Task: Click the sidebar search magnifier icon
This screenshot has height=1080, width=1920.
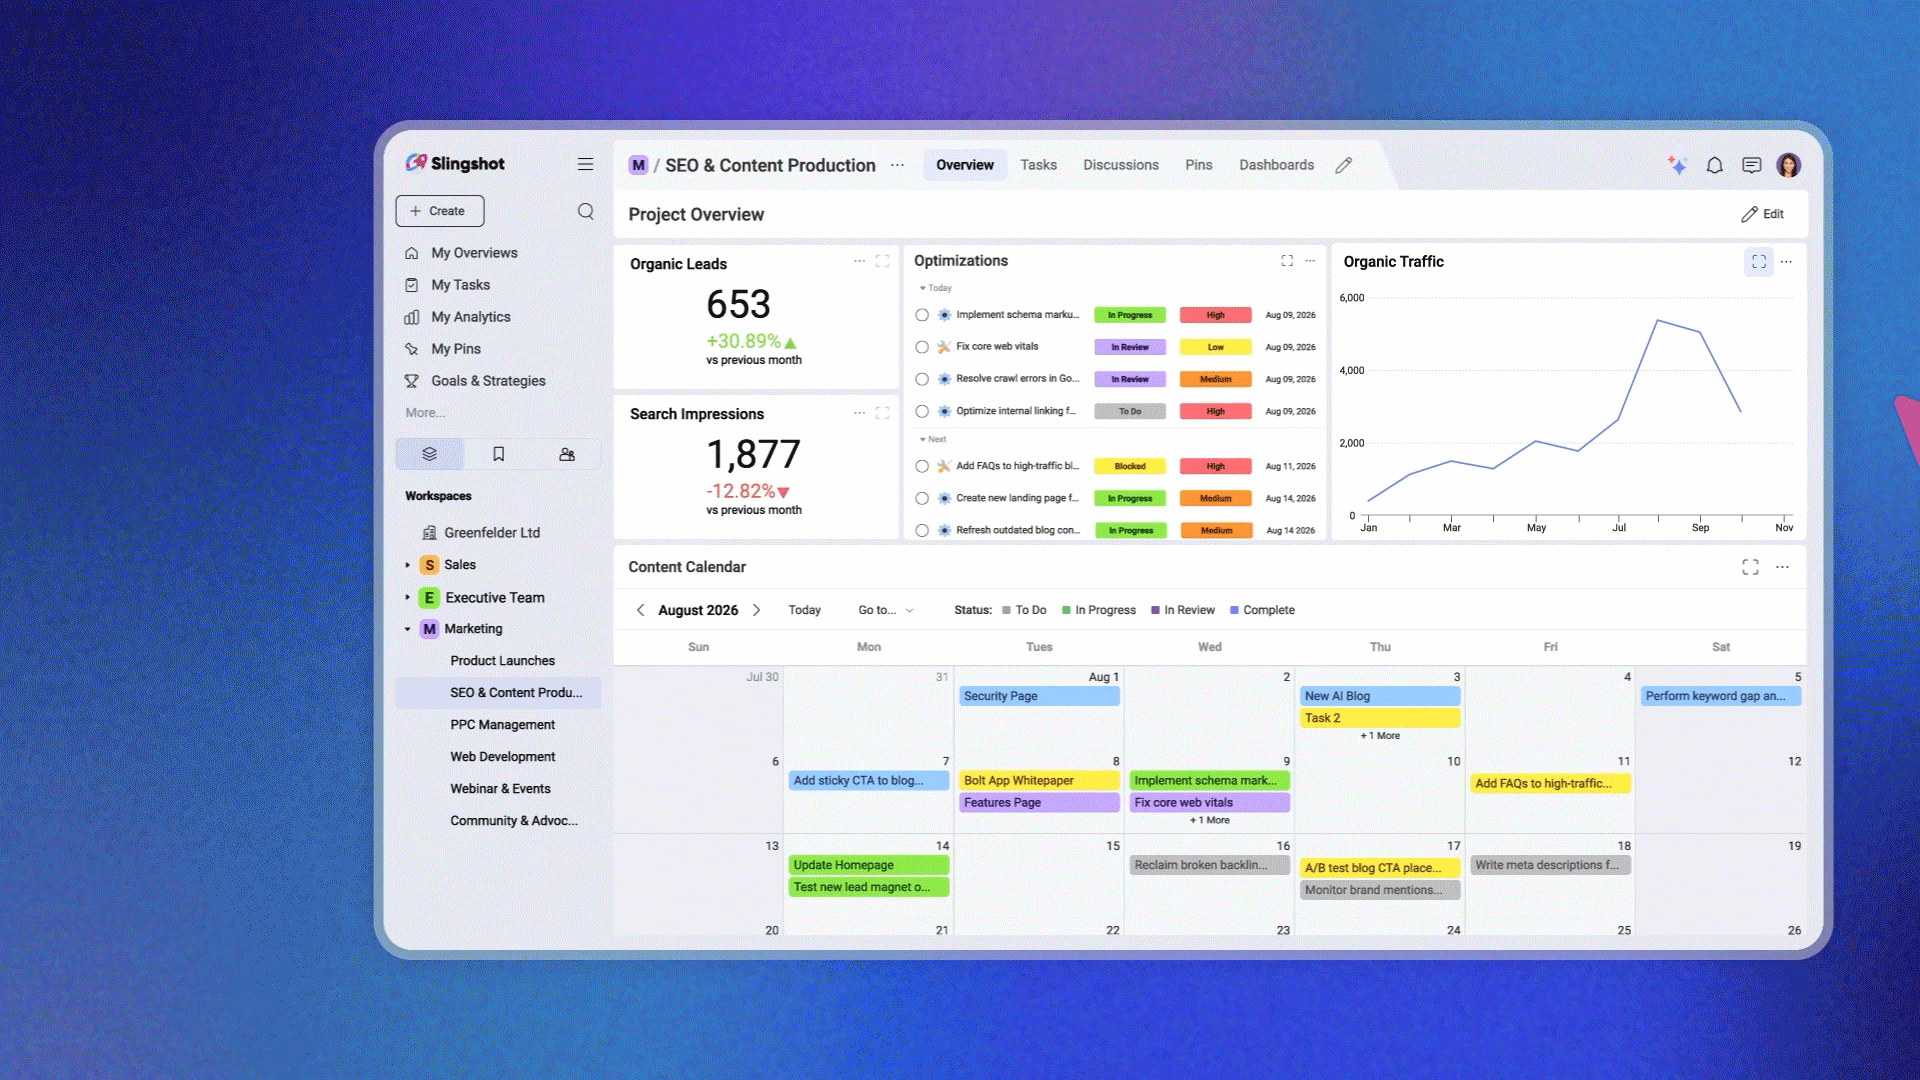Action: tap(586, 211)
